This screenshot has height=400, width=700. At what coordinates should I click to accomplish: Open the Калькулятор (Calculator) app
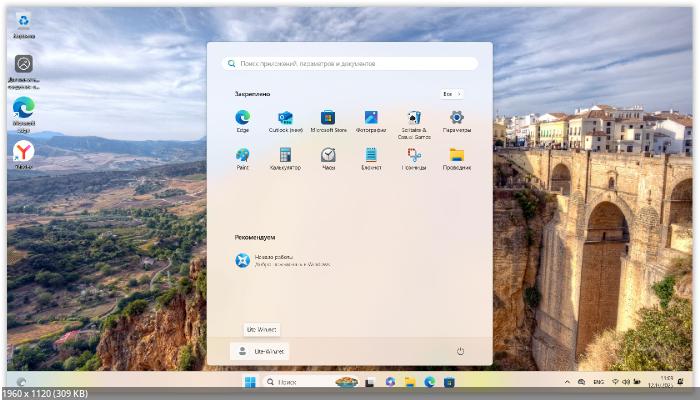285,155
